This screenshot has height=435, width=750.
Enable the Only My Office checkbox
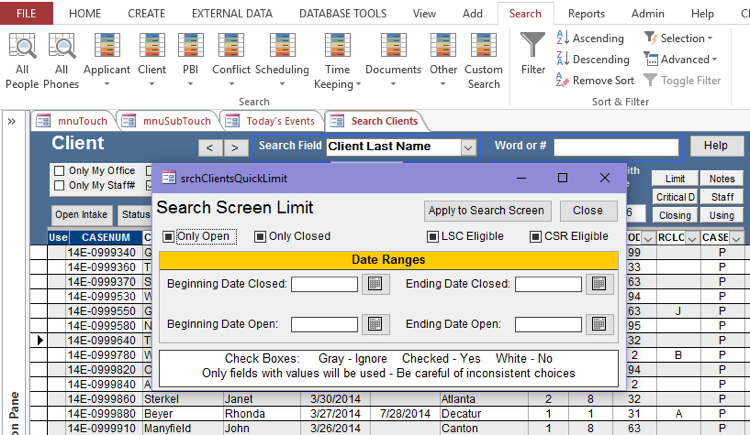pos(59,171)
